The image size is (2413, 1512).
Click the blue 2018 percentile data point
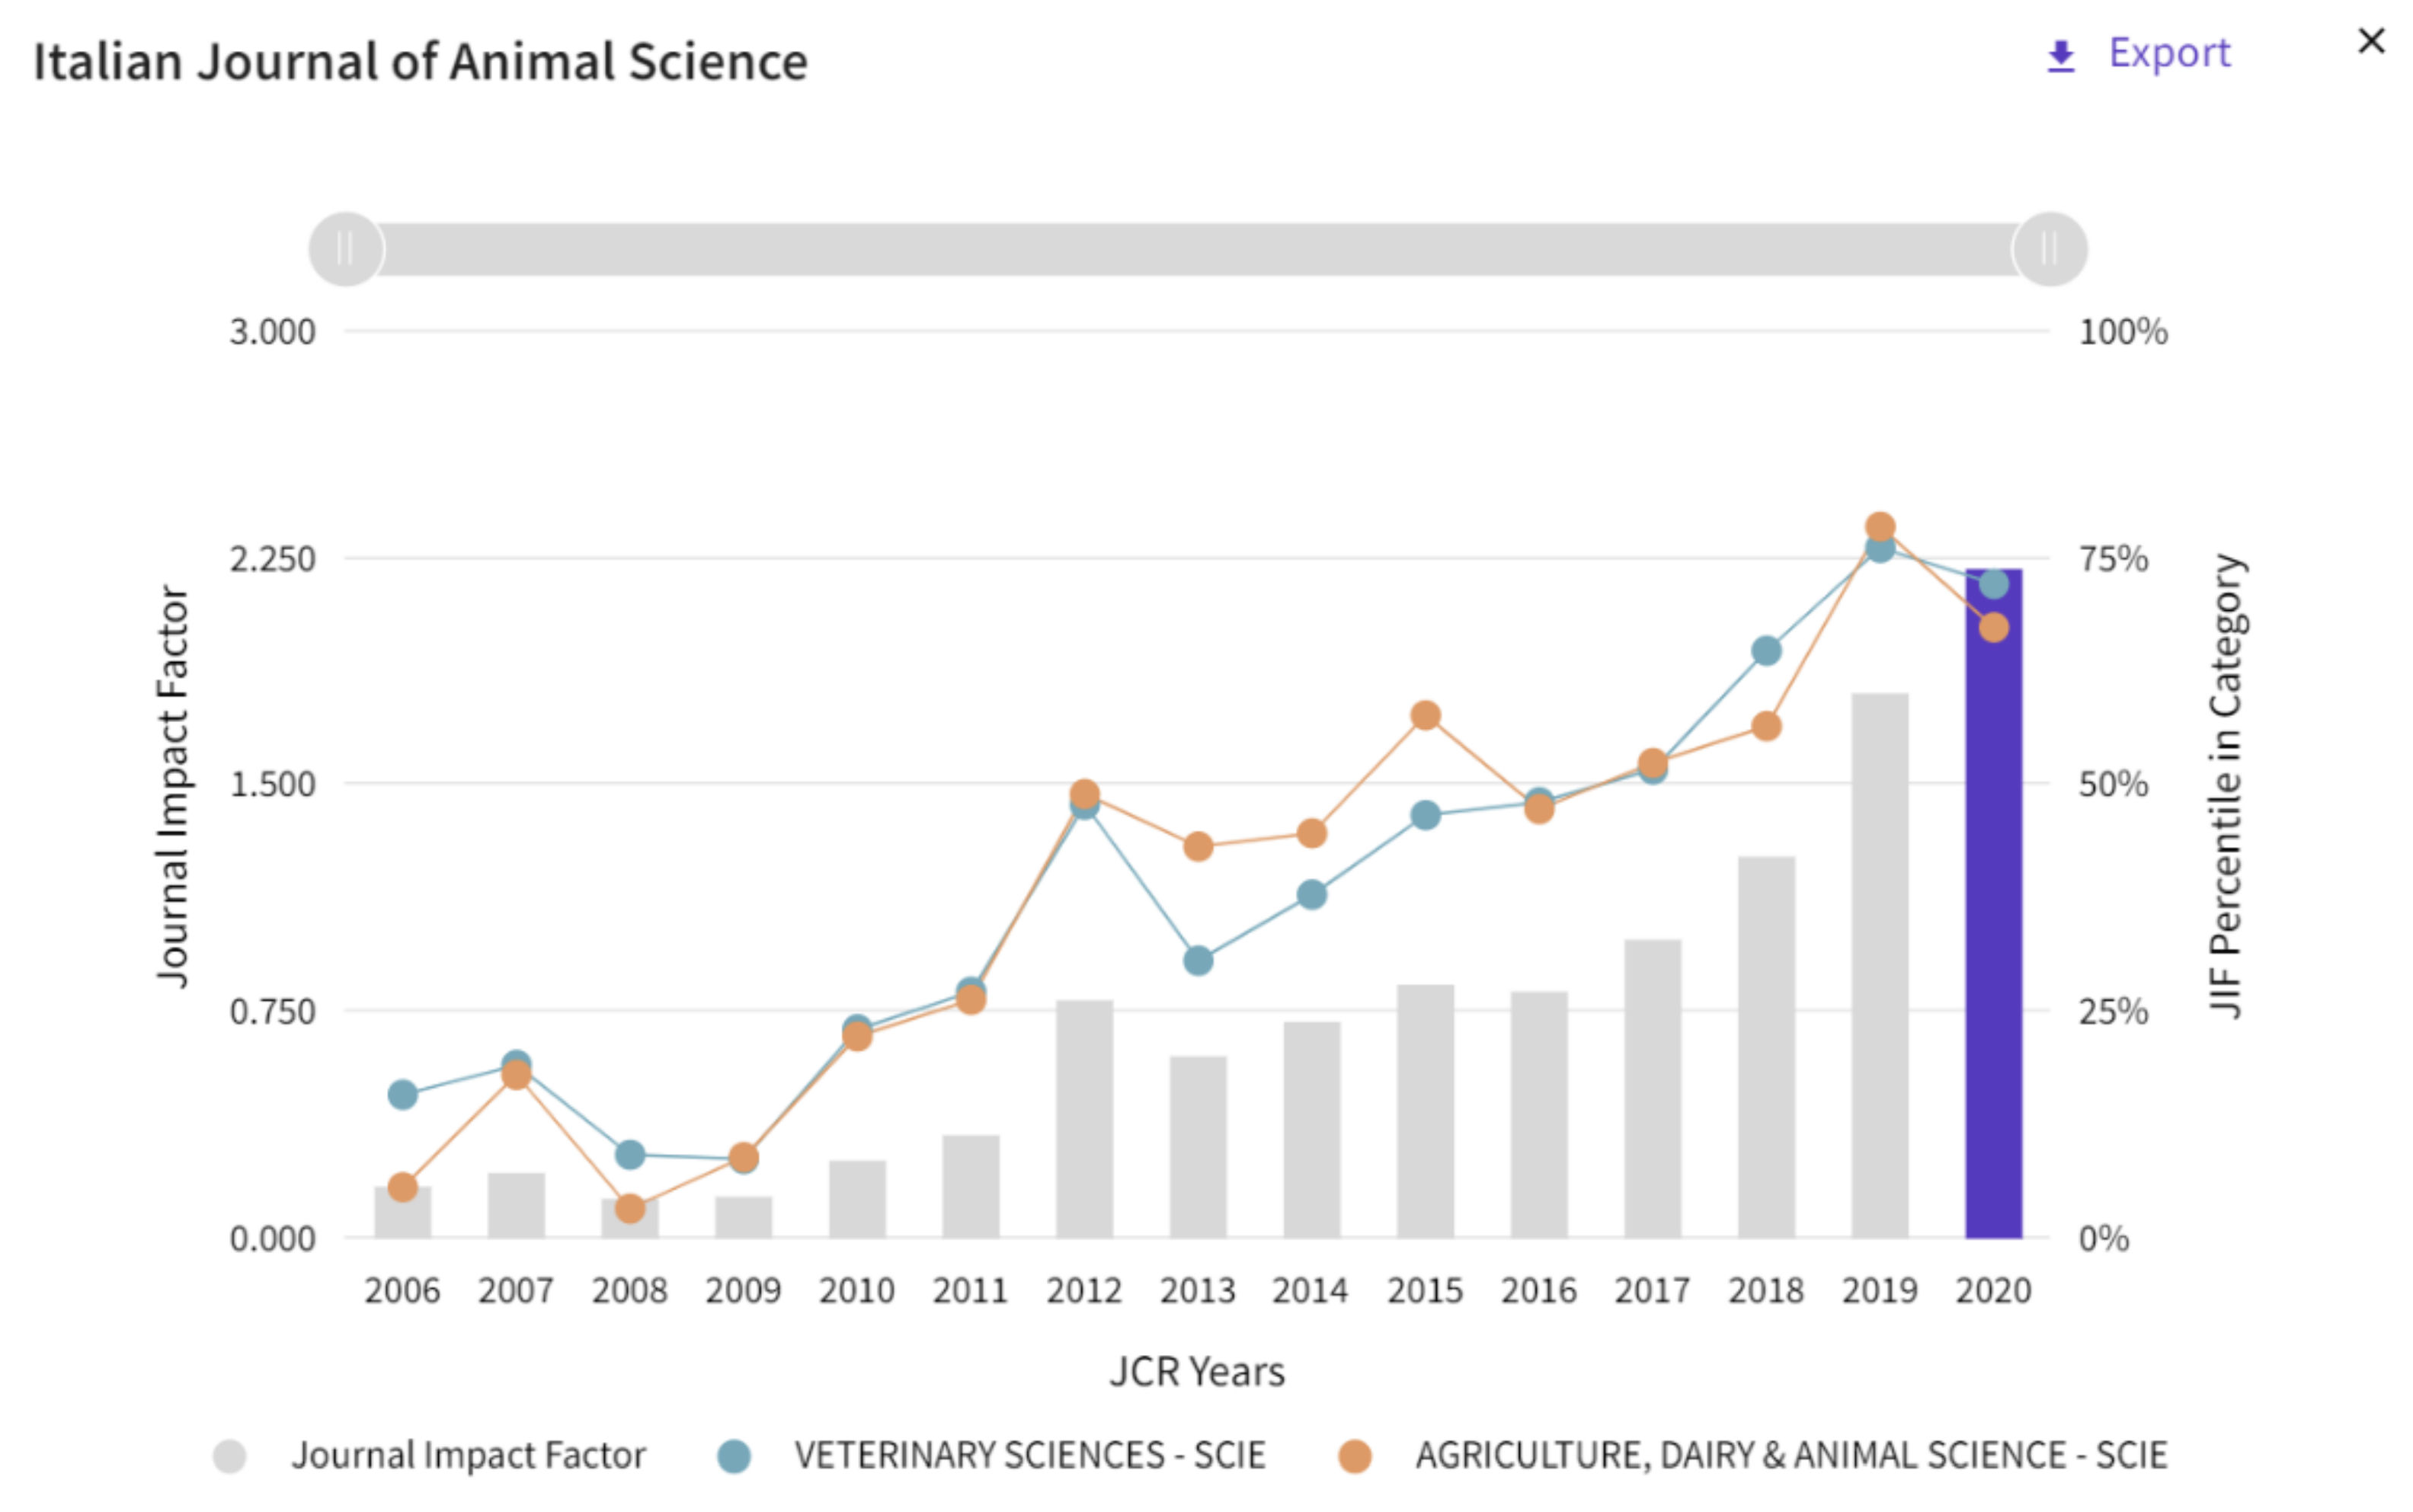[1767, 651]
